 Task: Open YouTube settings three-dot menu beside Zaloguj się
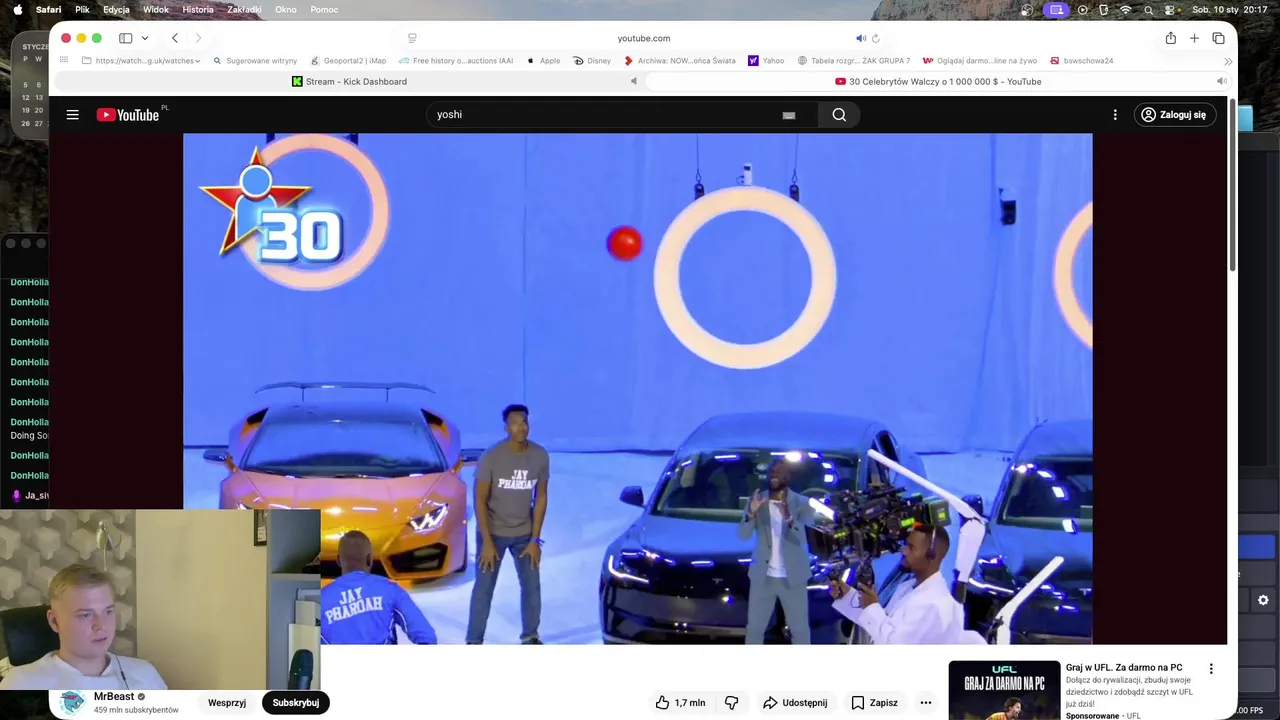(1115, 115)
